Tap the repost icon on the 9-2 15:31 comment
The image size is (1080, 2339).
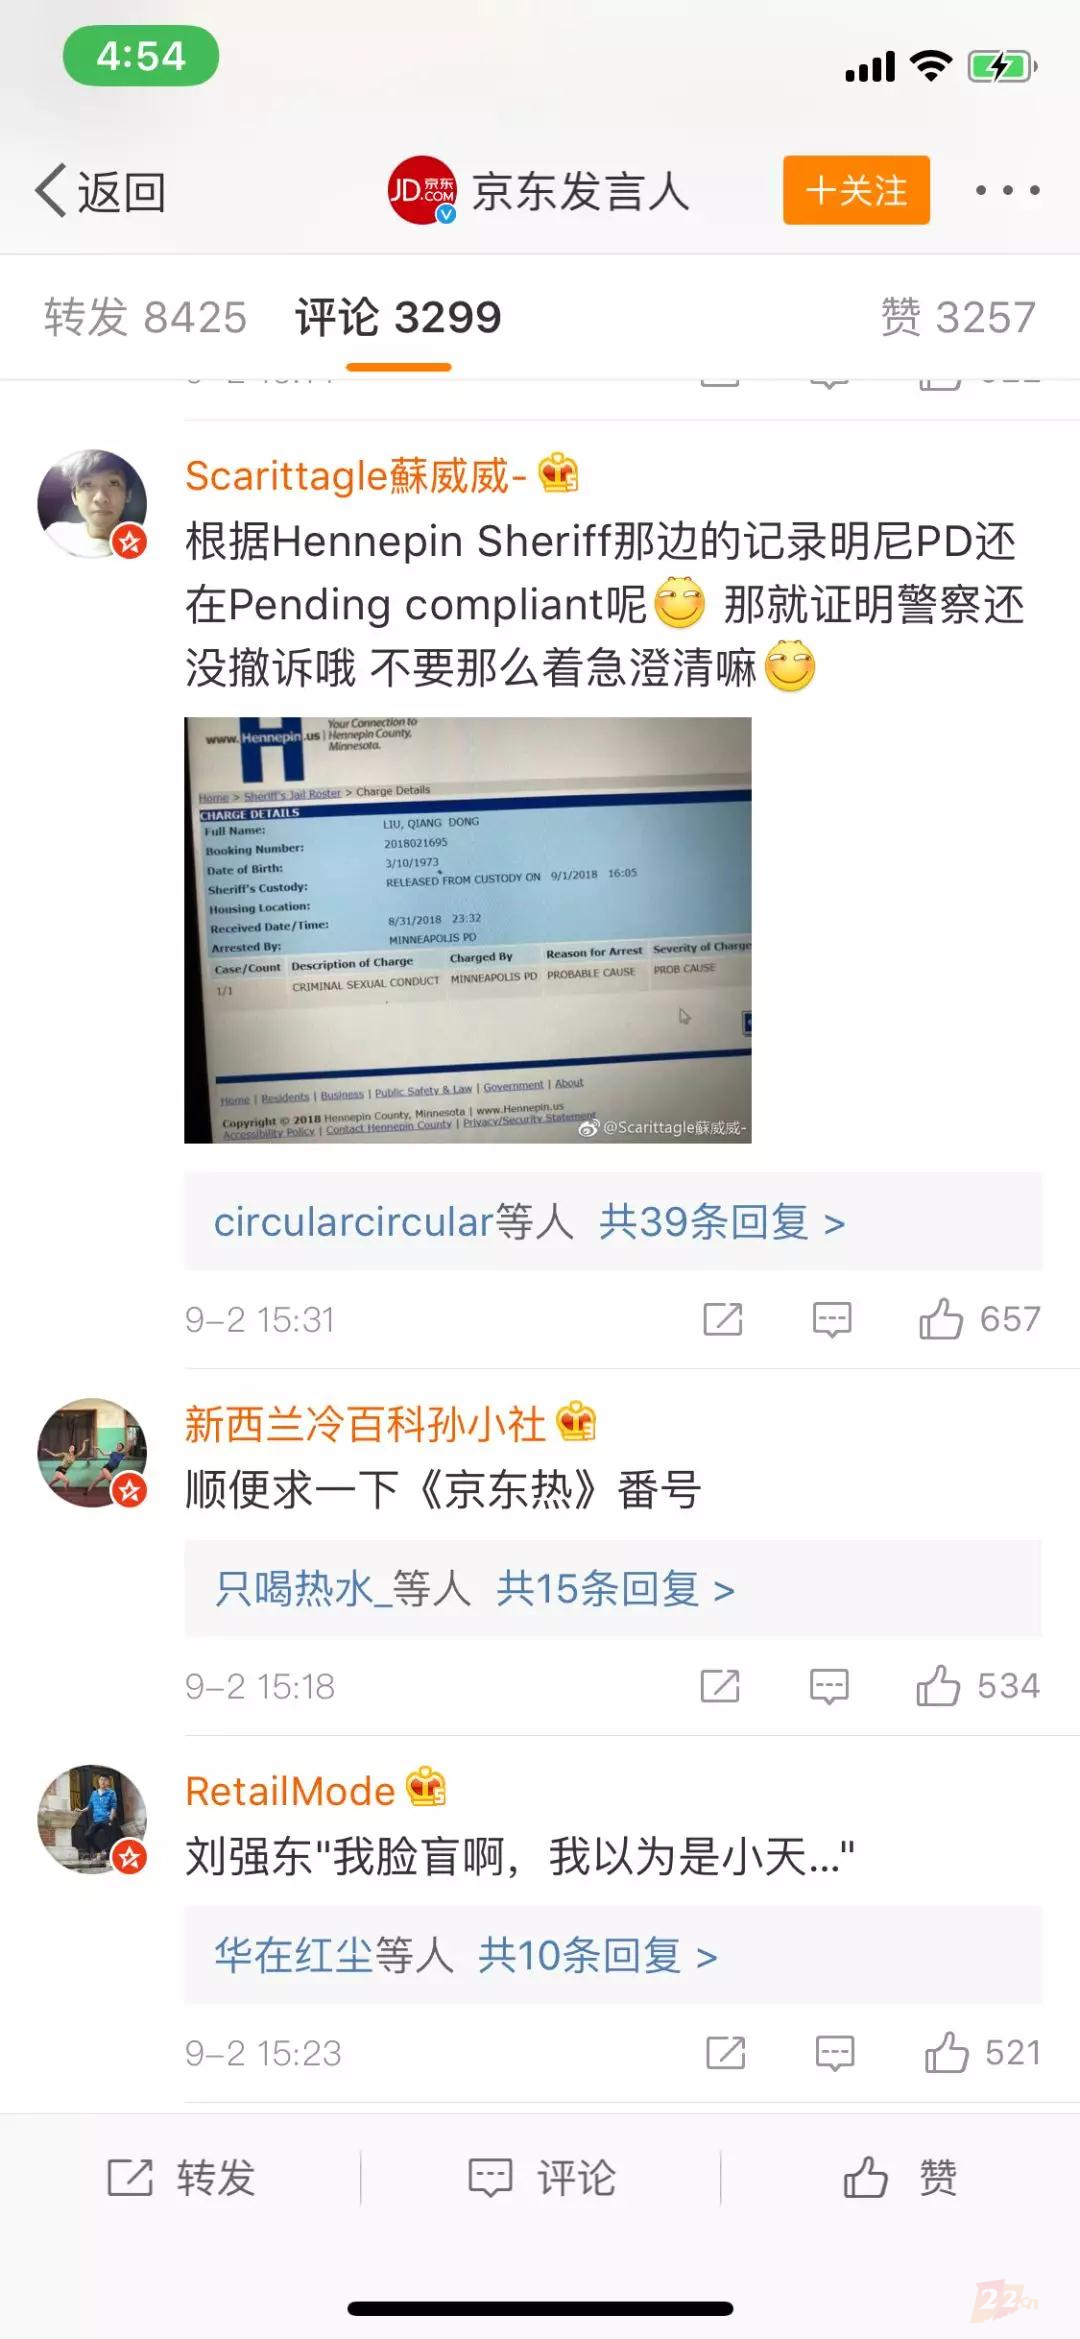tap(723, 1319)
